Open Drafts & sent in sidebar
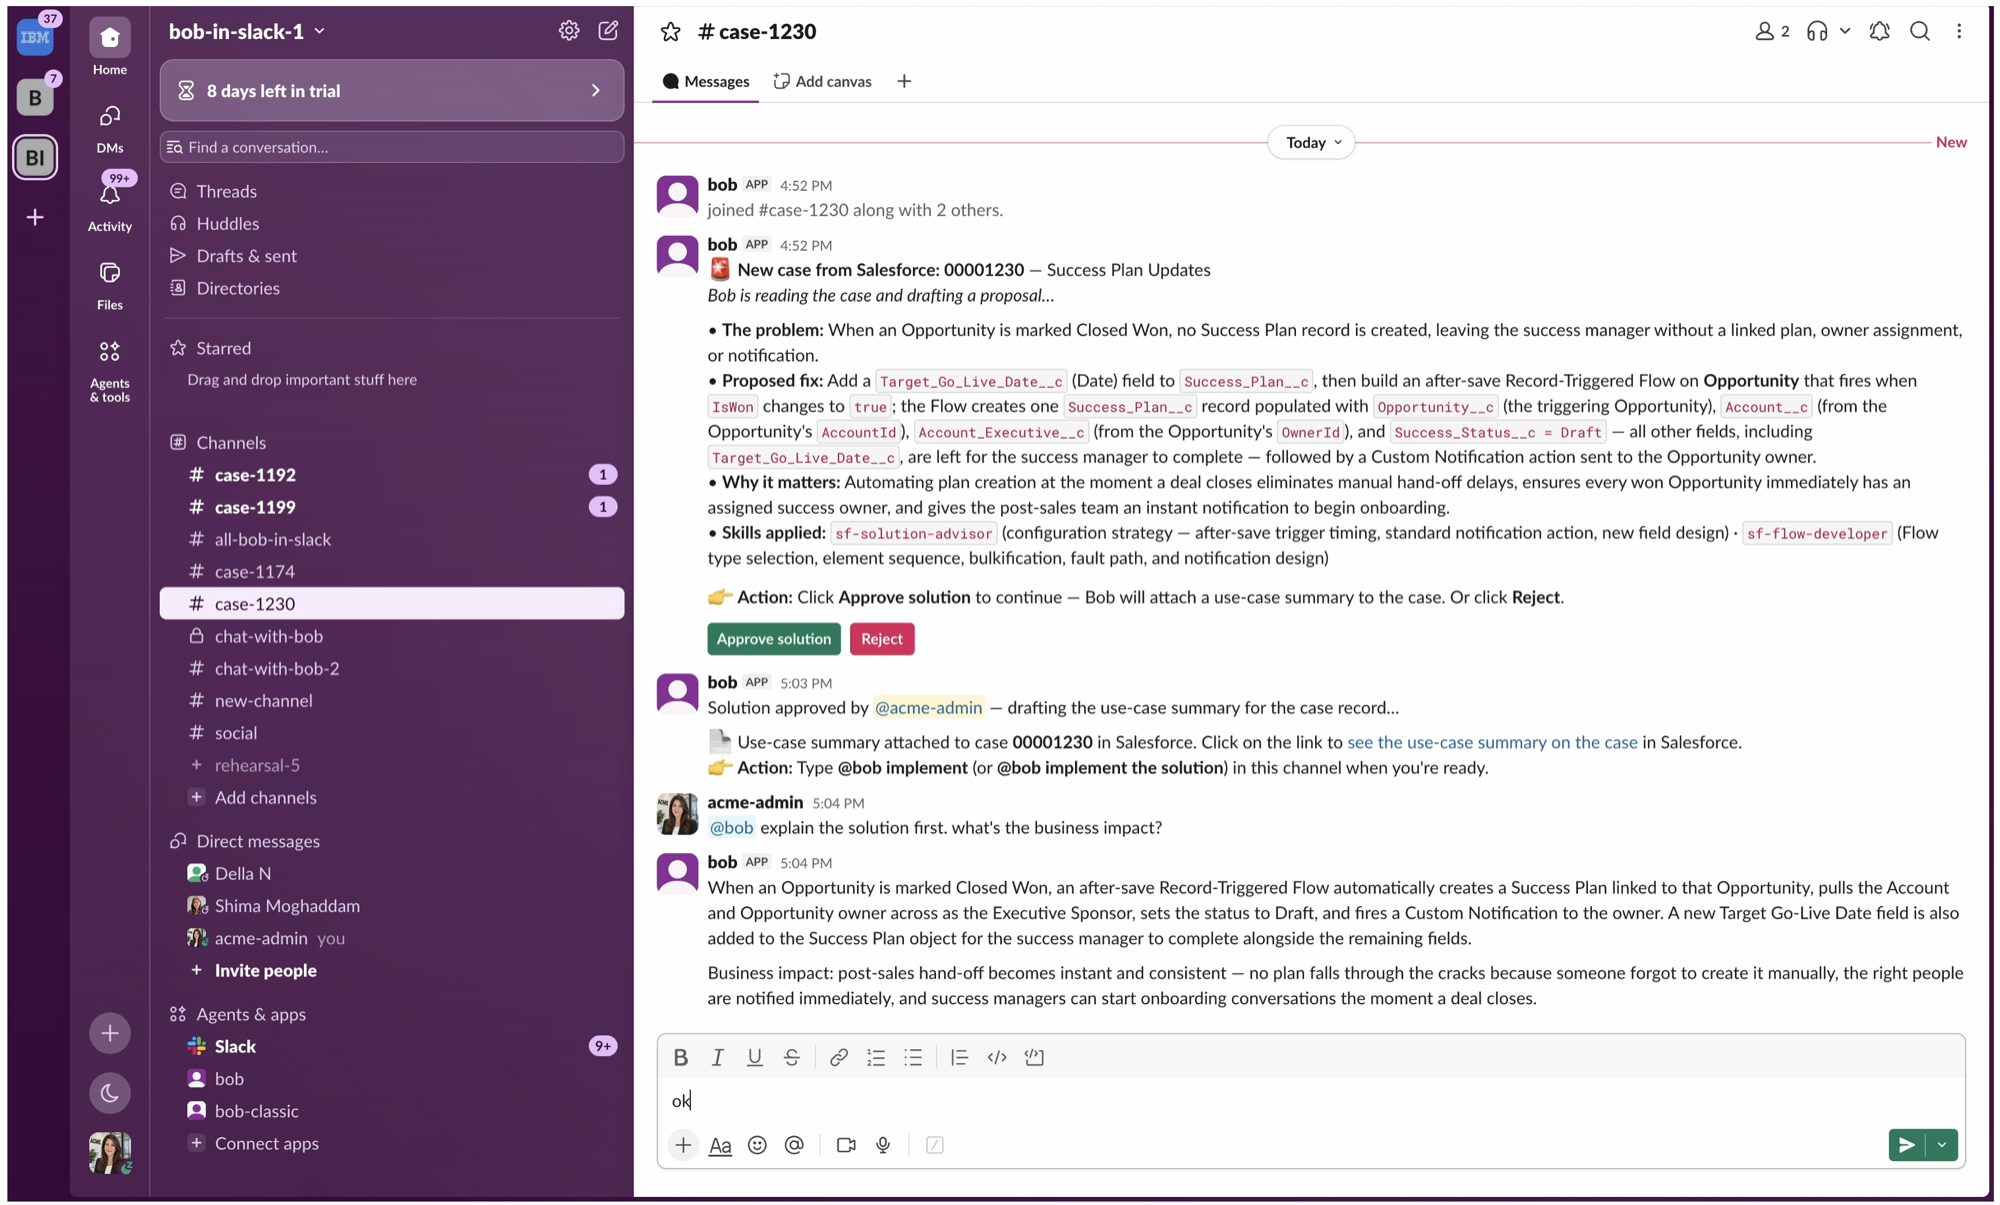This screenshot has height=1205, width=2000. tap(392, 256)
